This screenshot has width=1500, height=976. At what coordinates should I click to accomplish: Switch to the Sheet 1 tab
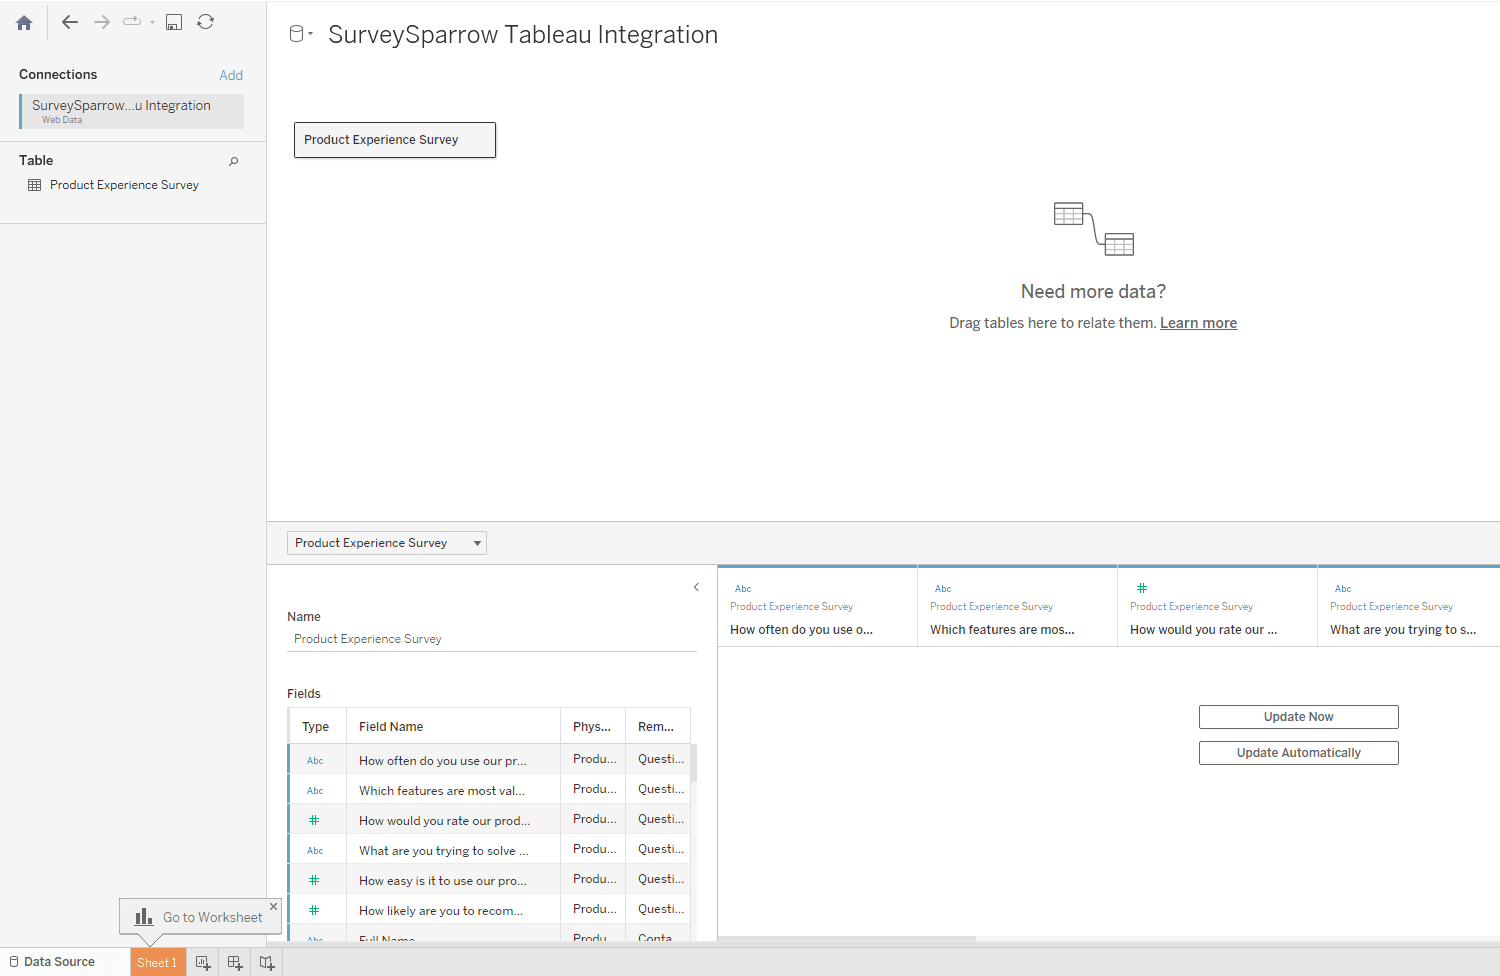[x=157, y=963]
